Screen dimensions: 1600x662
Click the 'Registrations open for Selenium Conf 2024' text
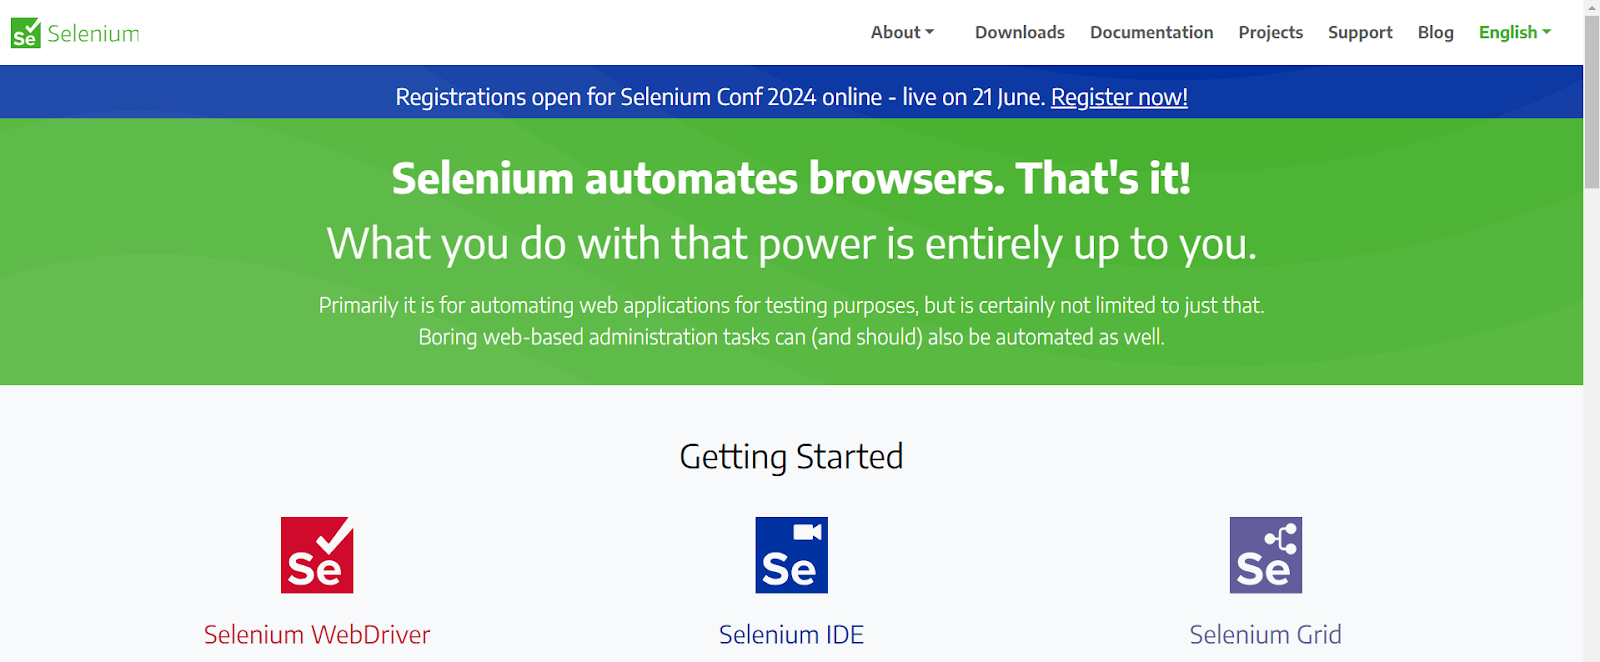[606, 97]
